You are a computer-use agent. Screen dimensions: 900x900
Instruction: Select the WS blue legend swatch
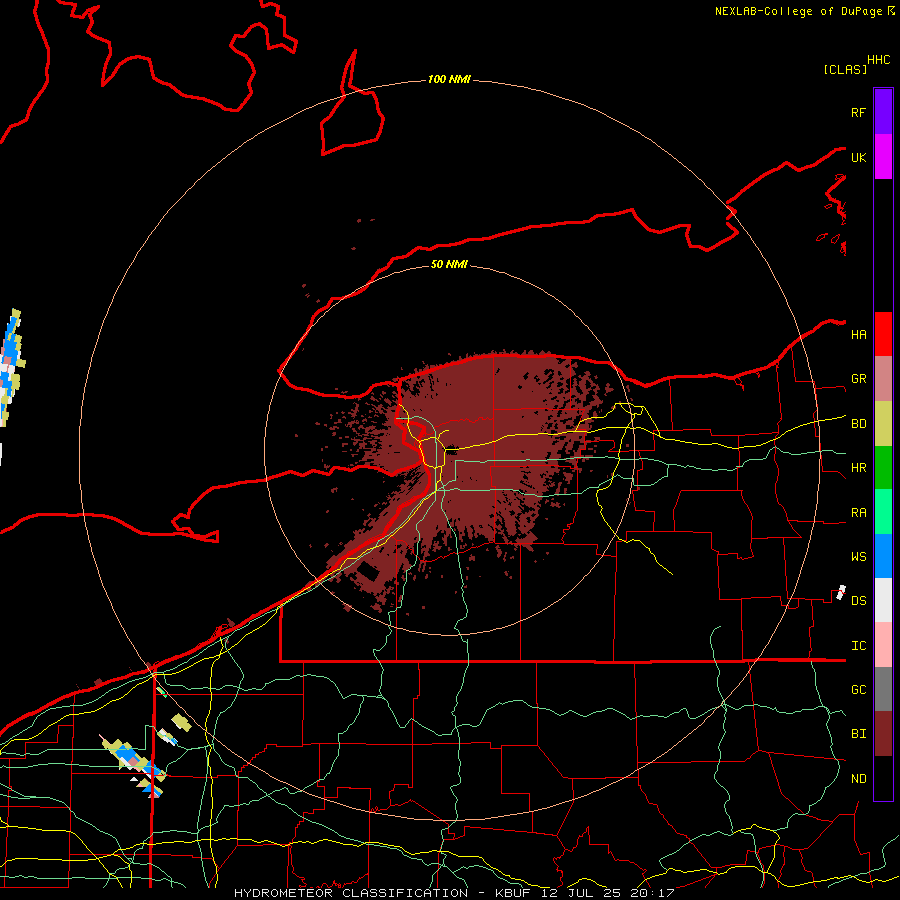tap(883, 556)
